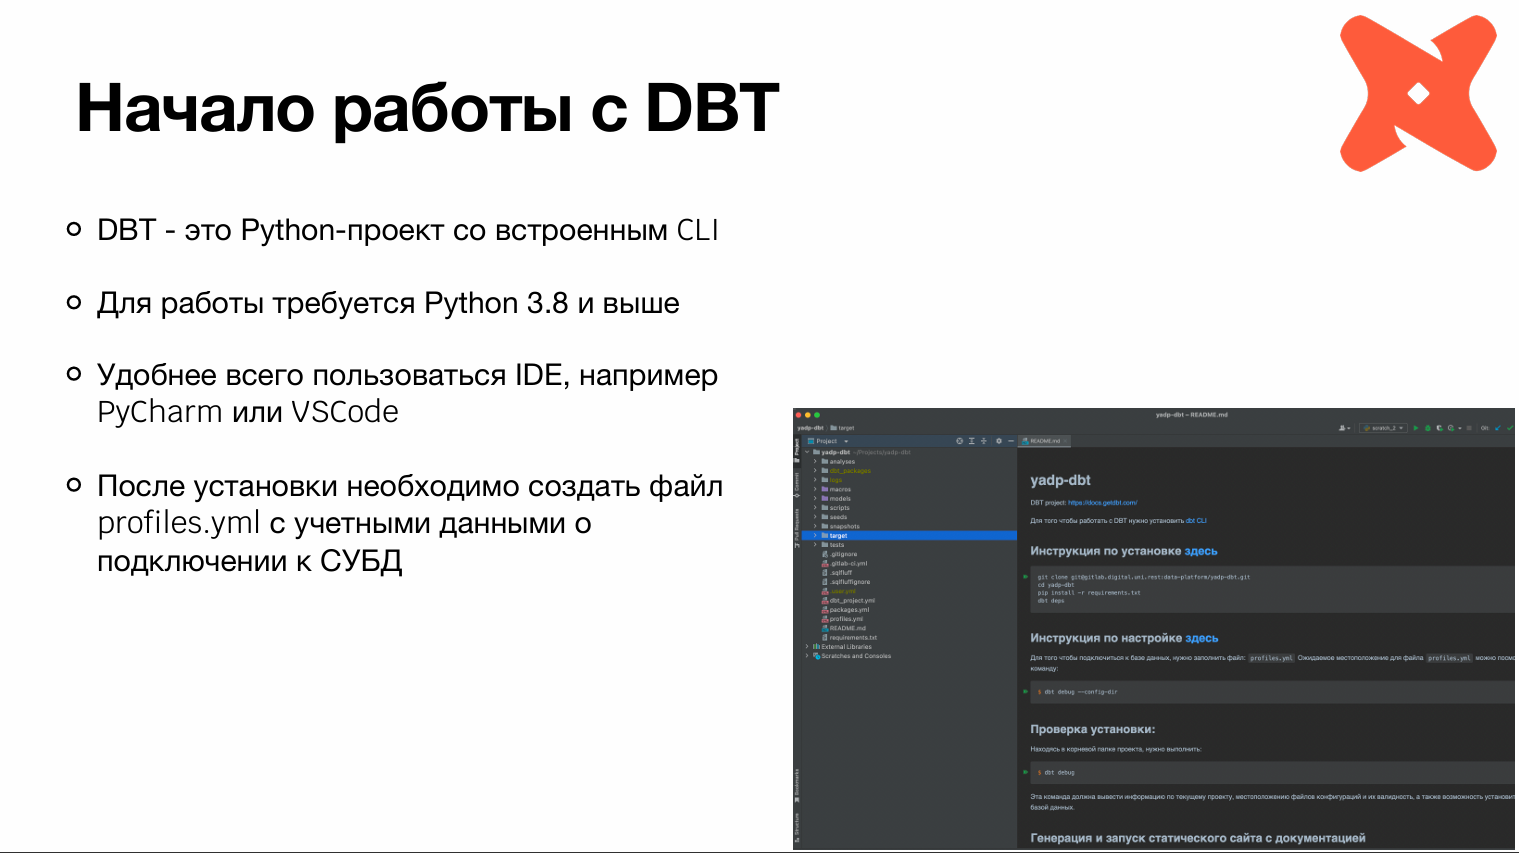This screenshot has width=1519, height=853.
Task: Open the scratch_2 run configuration dropdown
Action: click(1384, 428)
